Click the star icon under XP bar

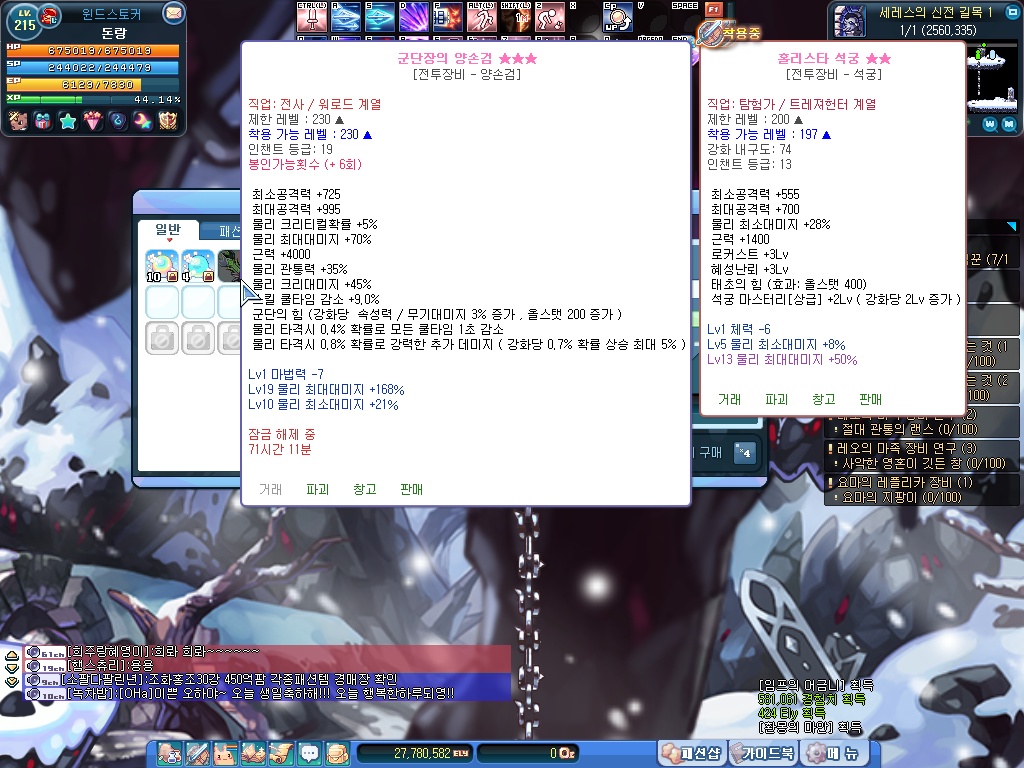(x=67, y=121)
